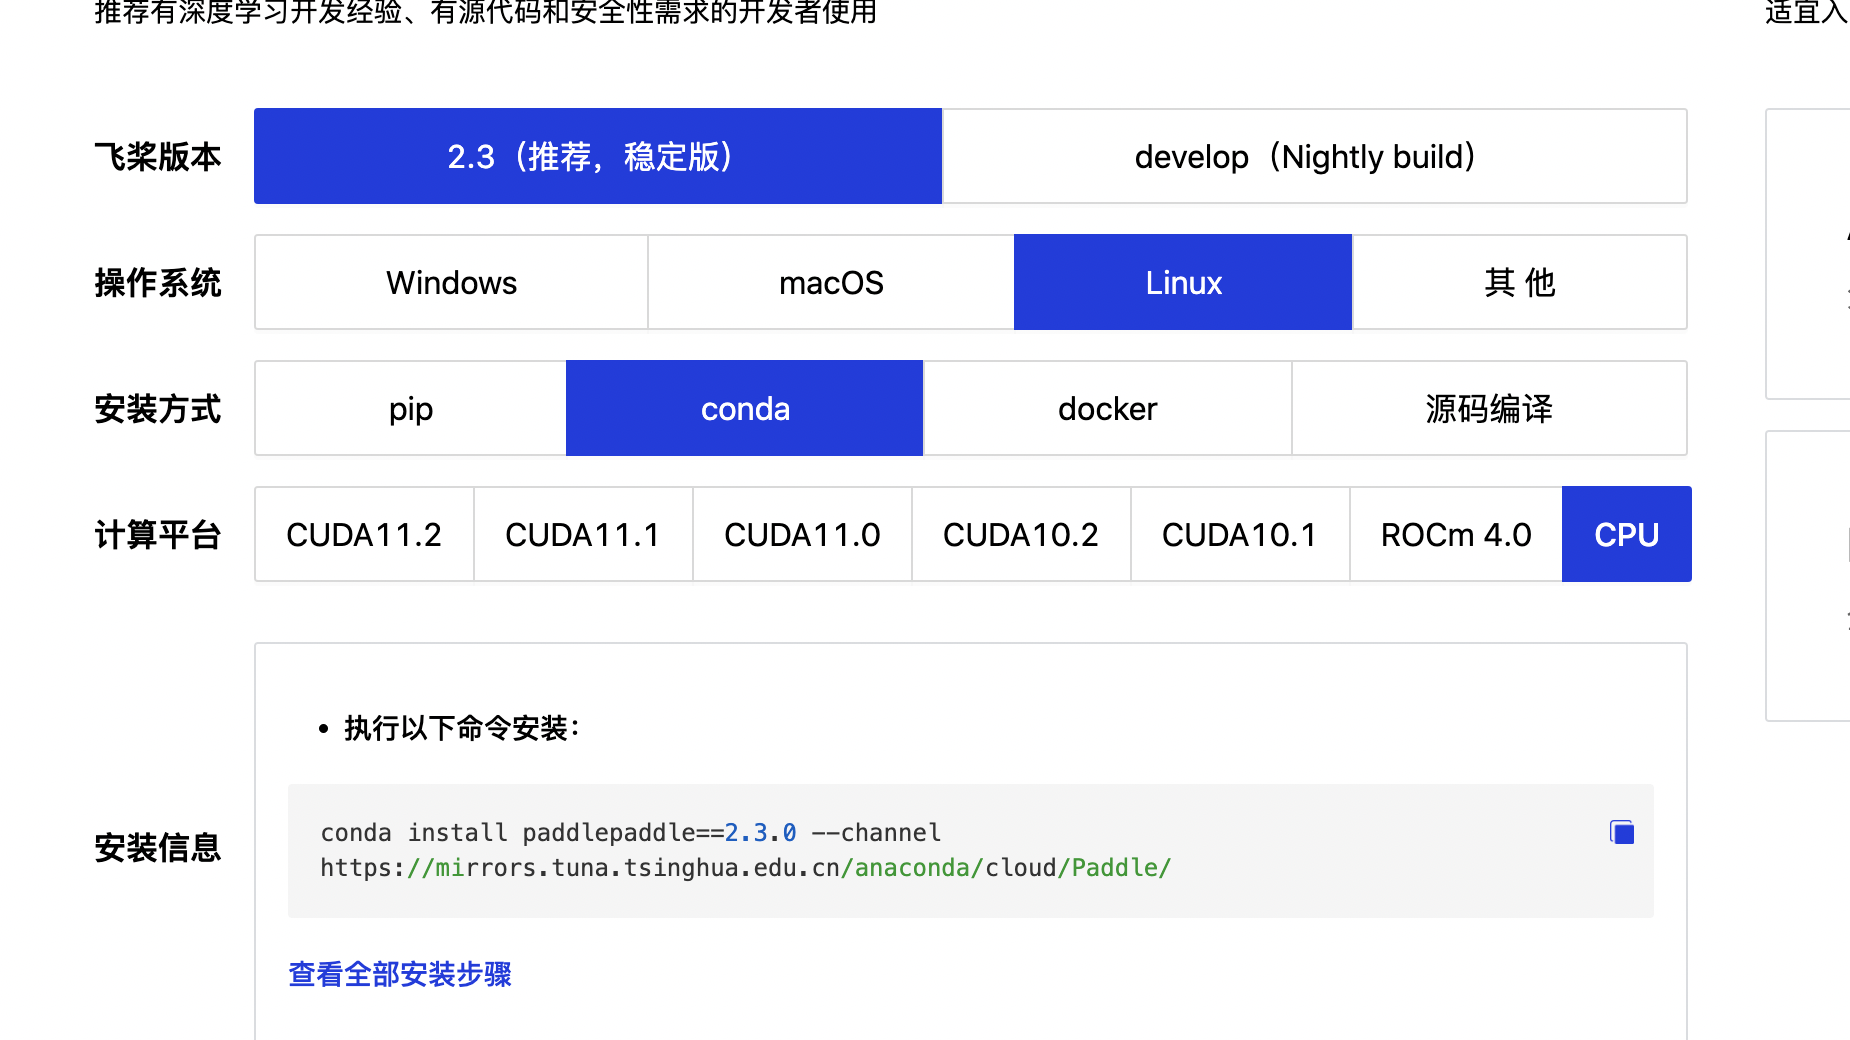The image size is (1850, 1040).
Task: Select CUDA11.1 compute platform
Action: click(x=582, y=534)
